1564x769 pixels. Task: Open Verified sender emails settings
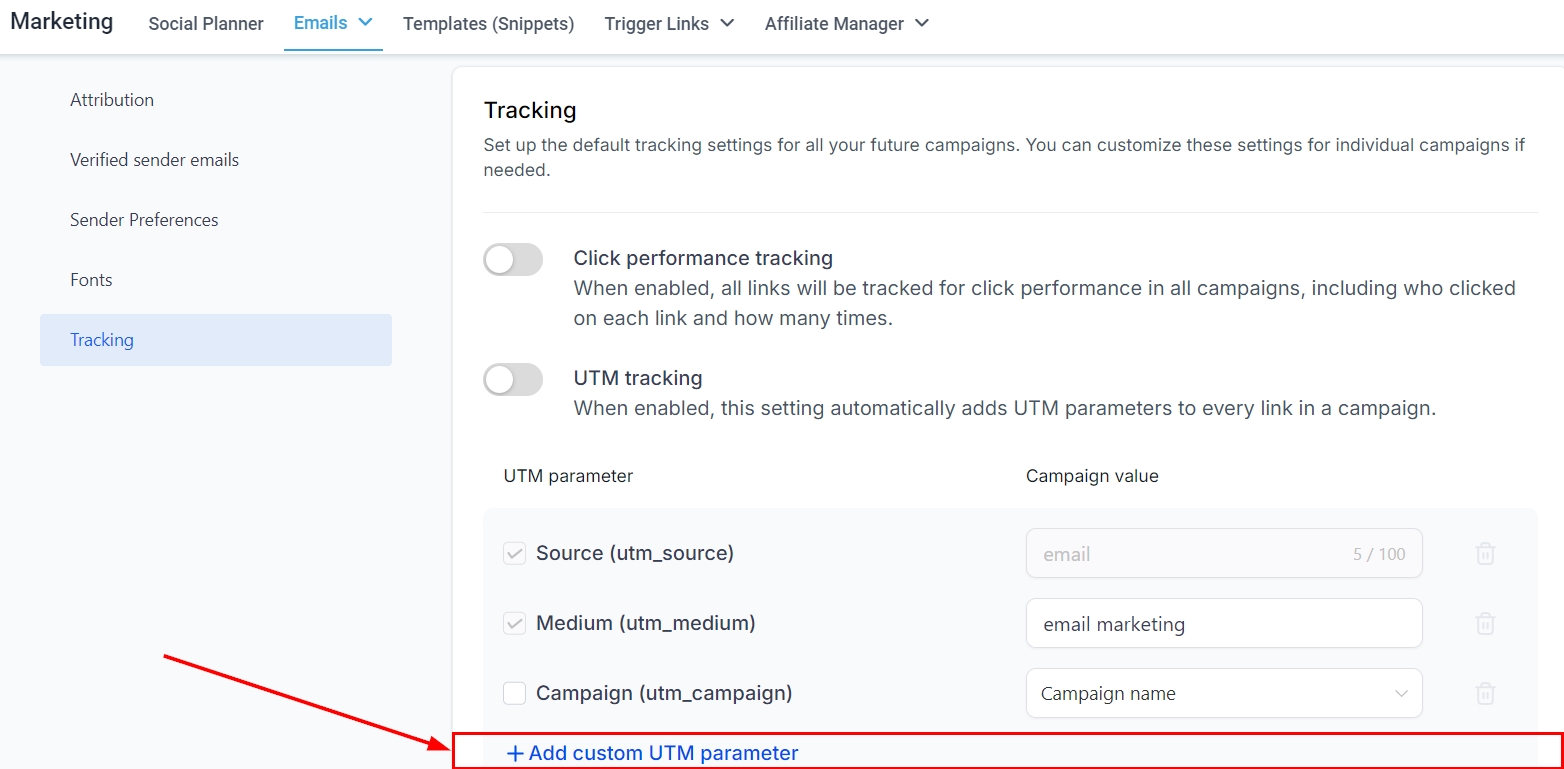pyautogui.click(x=154, y=160)
